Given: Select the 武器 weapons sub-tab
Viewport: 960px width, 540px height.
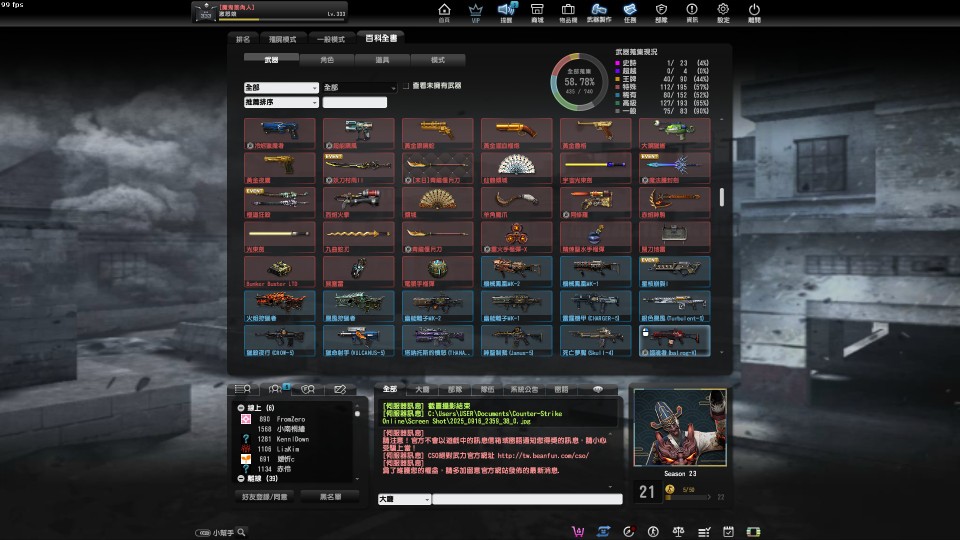Looking at the screenshot, I should (271, 60).
